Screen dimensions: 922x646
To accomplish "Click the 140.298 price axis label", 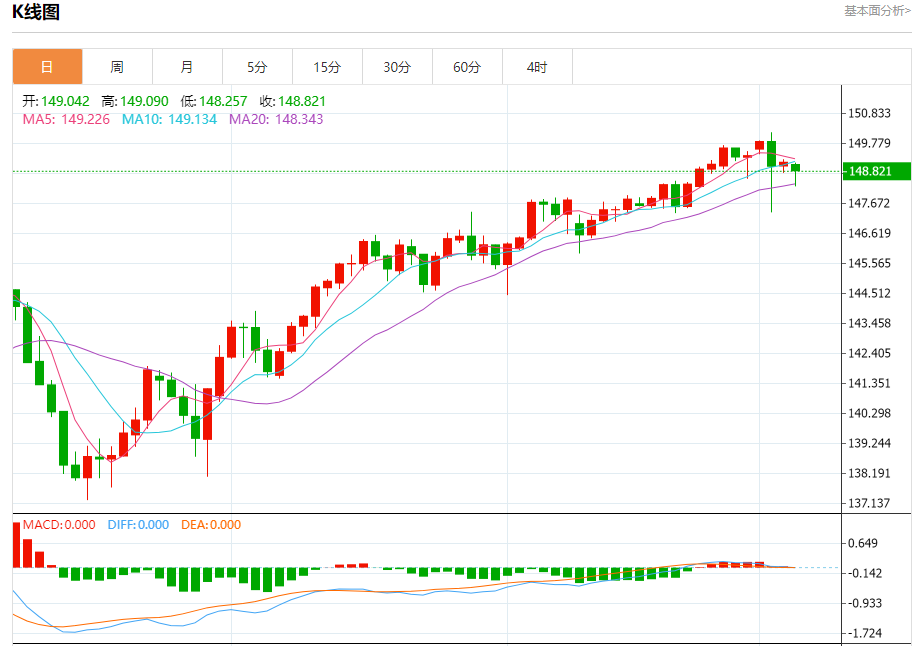I will pyautogui.click(x=869, y=413).
